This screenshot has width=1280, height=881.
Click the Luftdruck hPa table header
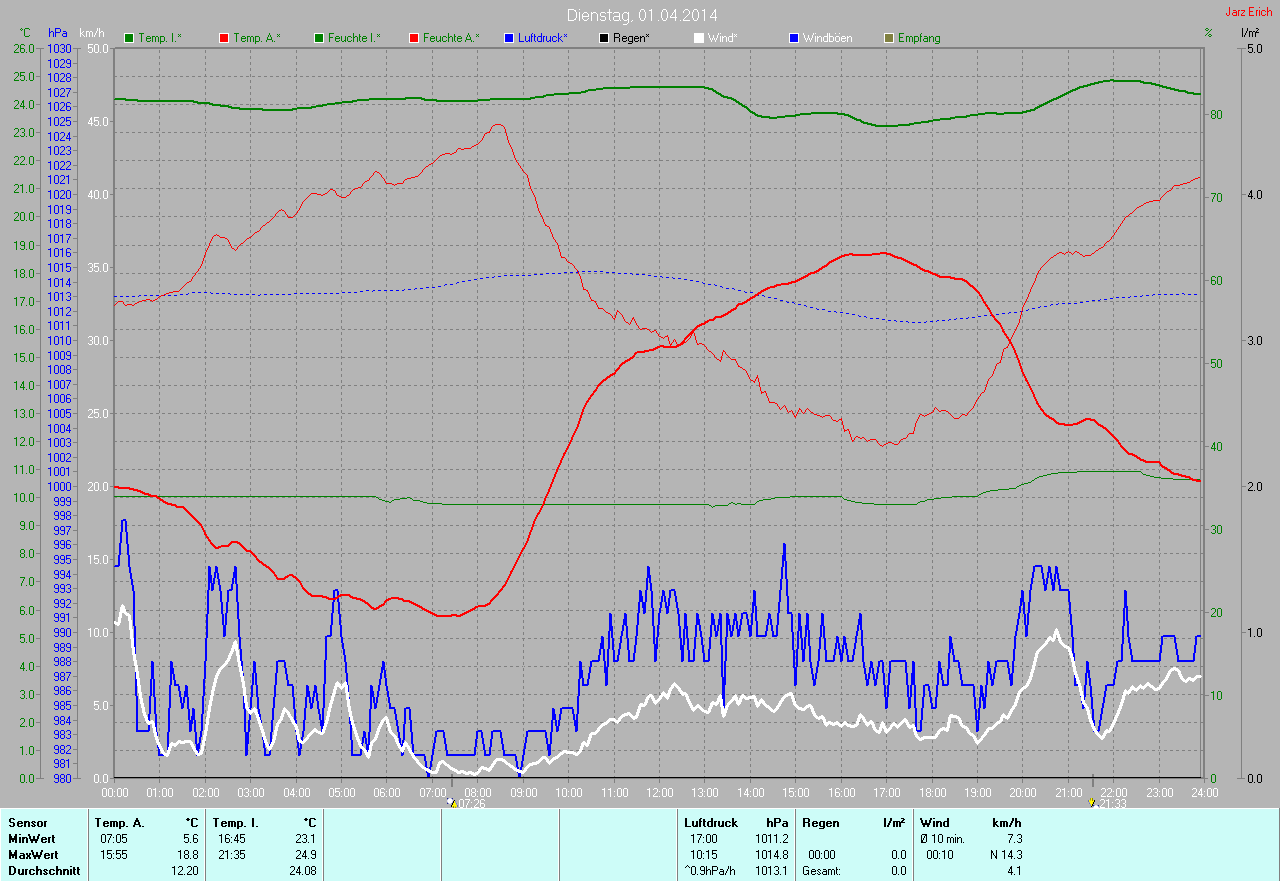coord(736,822)
